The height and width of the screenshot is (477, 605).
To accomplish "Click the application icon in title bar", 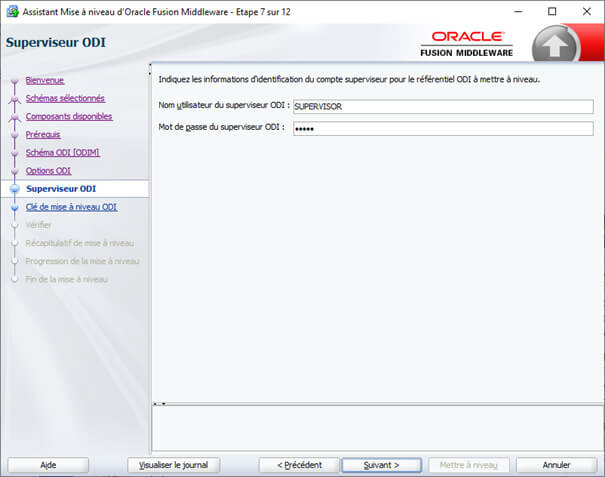I will (x=12, y=12).
